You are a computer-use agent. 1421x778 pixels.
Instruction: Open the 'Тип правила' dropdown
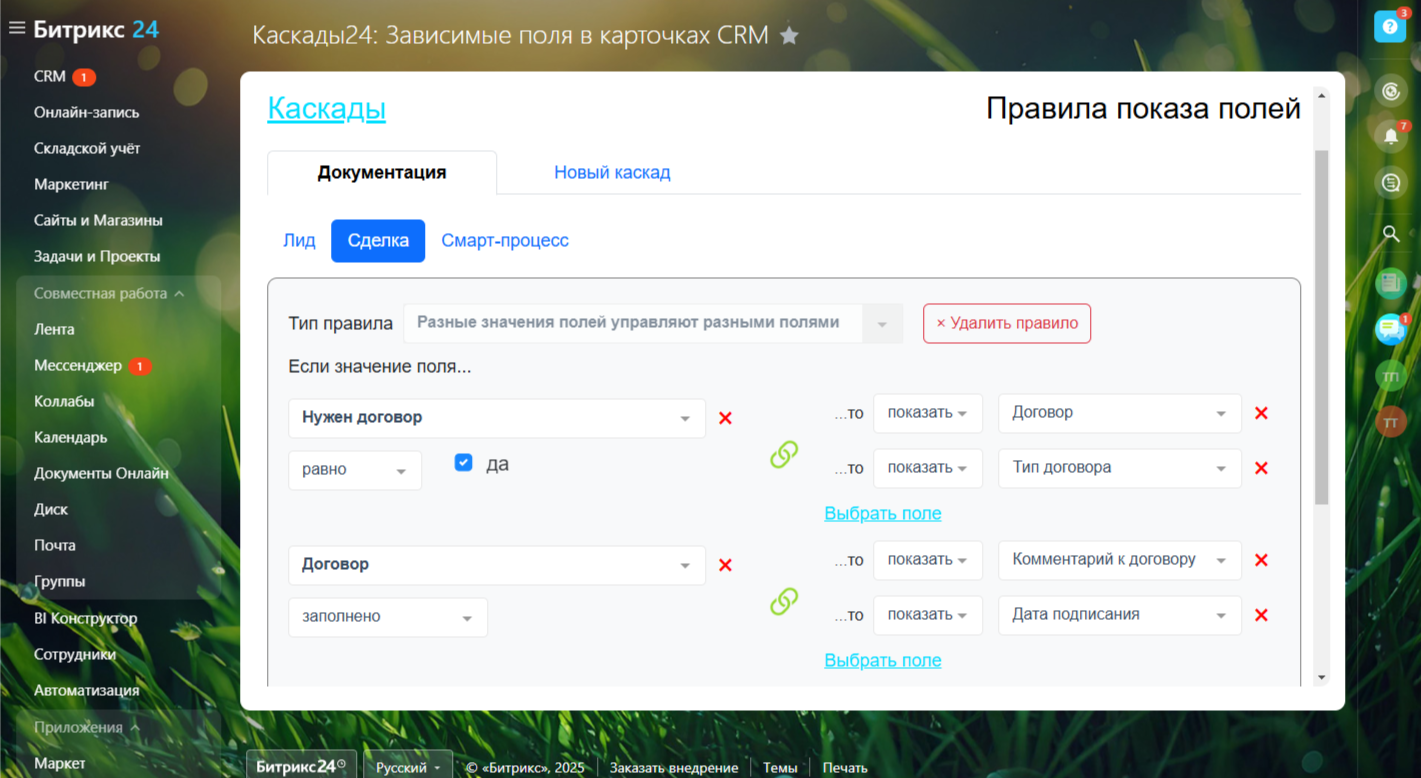[x=653, y=323]
